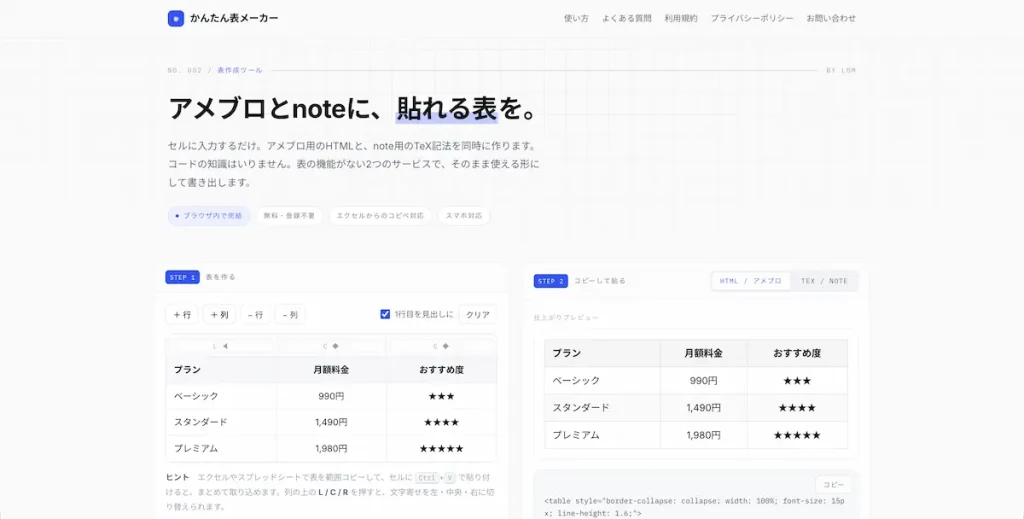The image size is (1024, 519).
Task: Click the STEP 2 badge
Action: (551, 281)
